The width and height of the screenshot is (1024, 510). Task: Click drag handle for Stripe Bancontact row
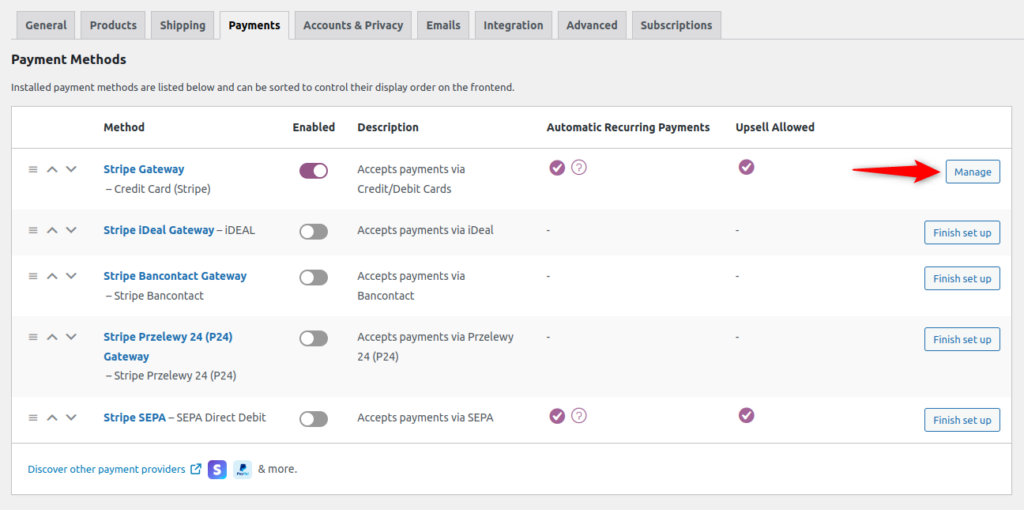click(33, 276)
